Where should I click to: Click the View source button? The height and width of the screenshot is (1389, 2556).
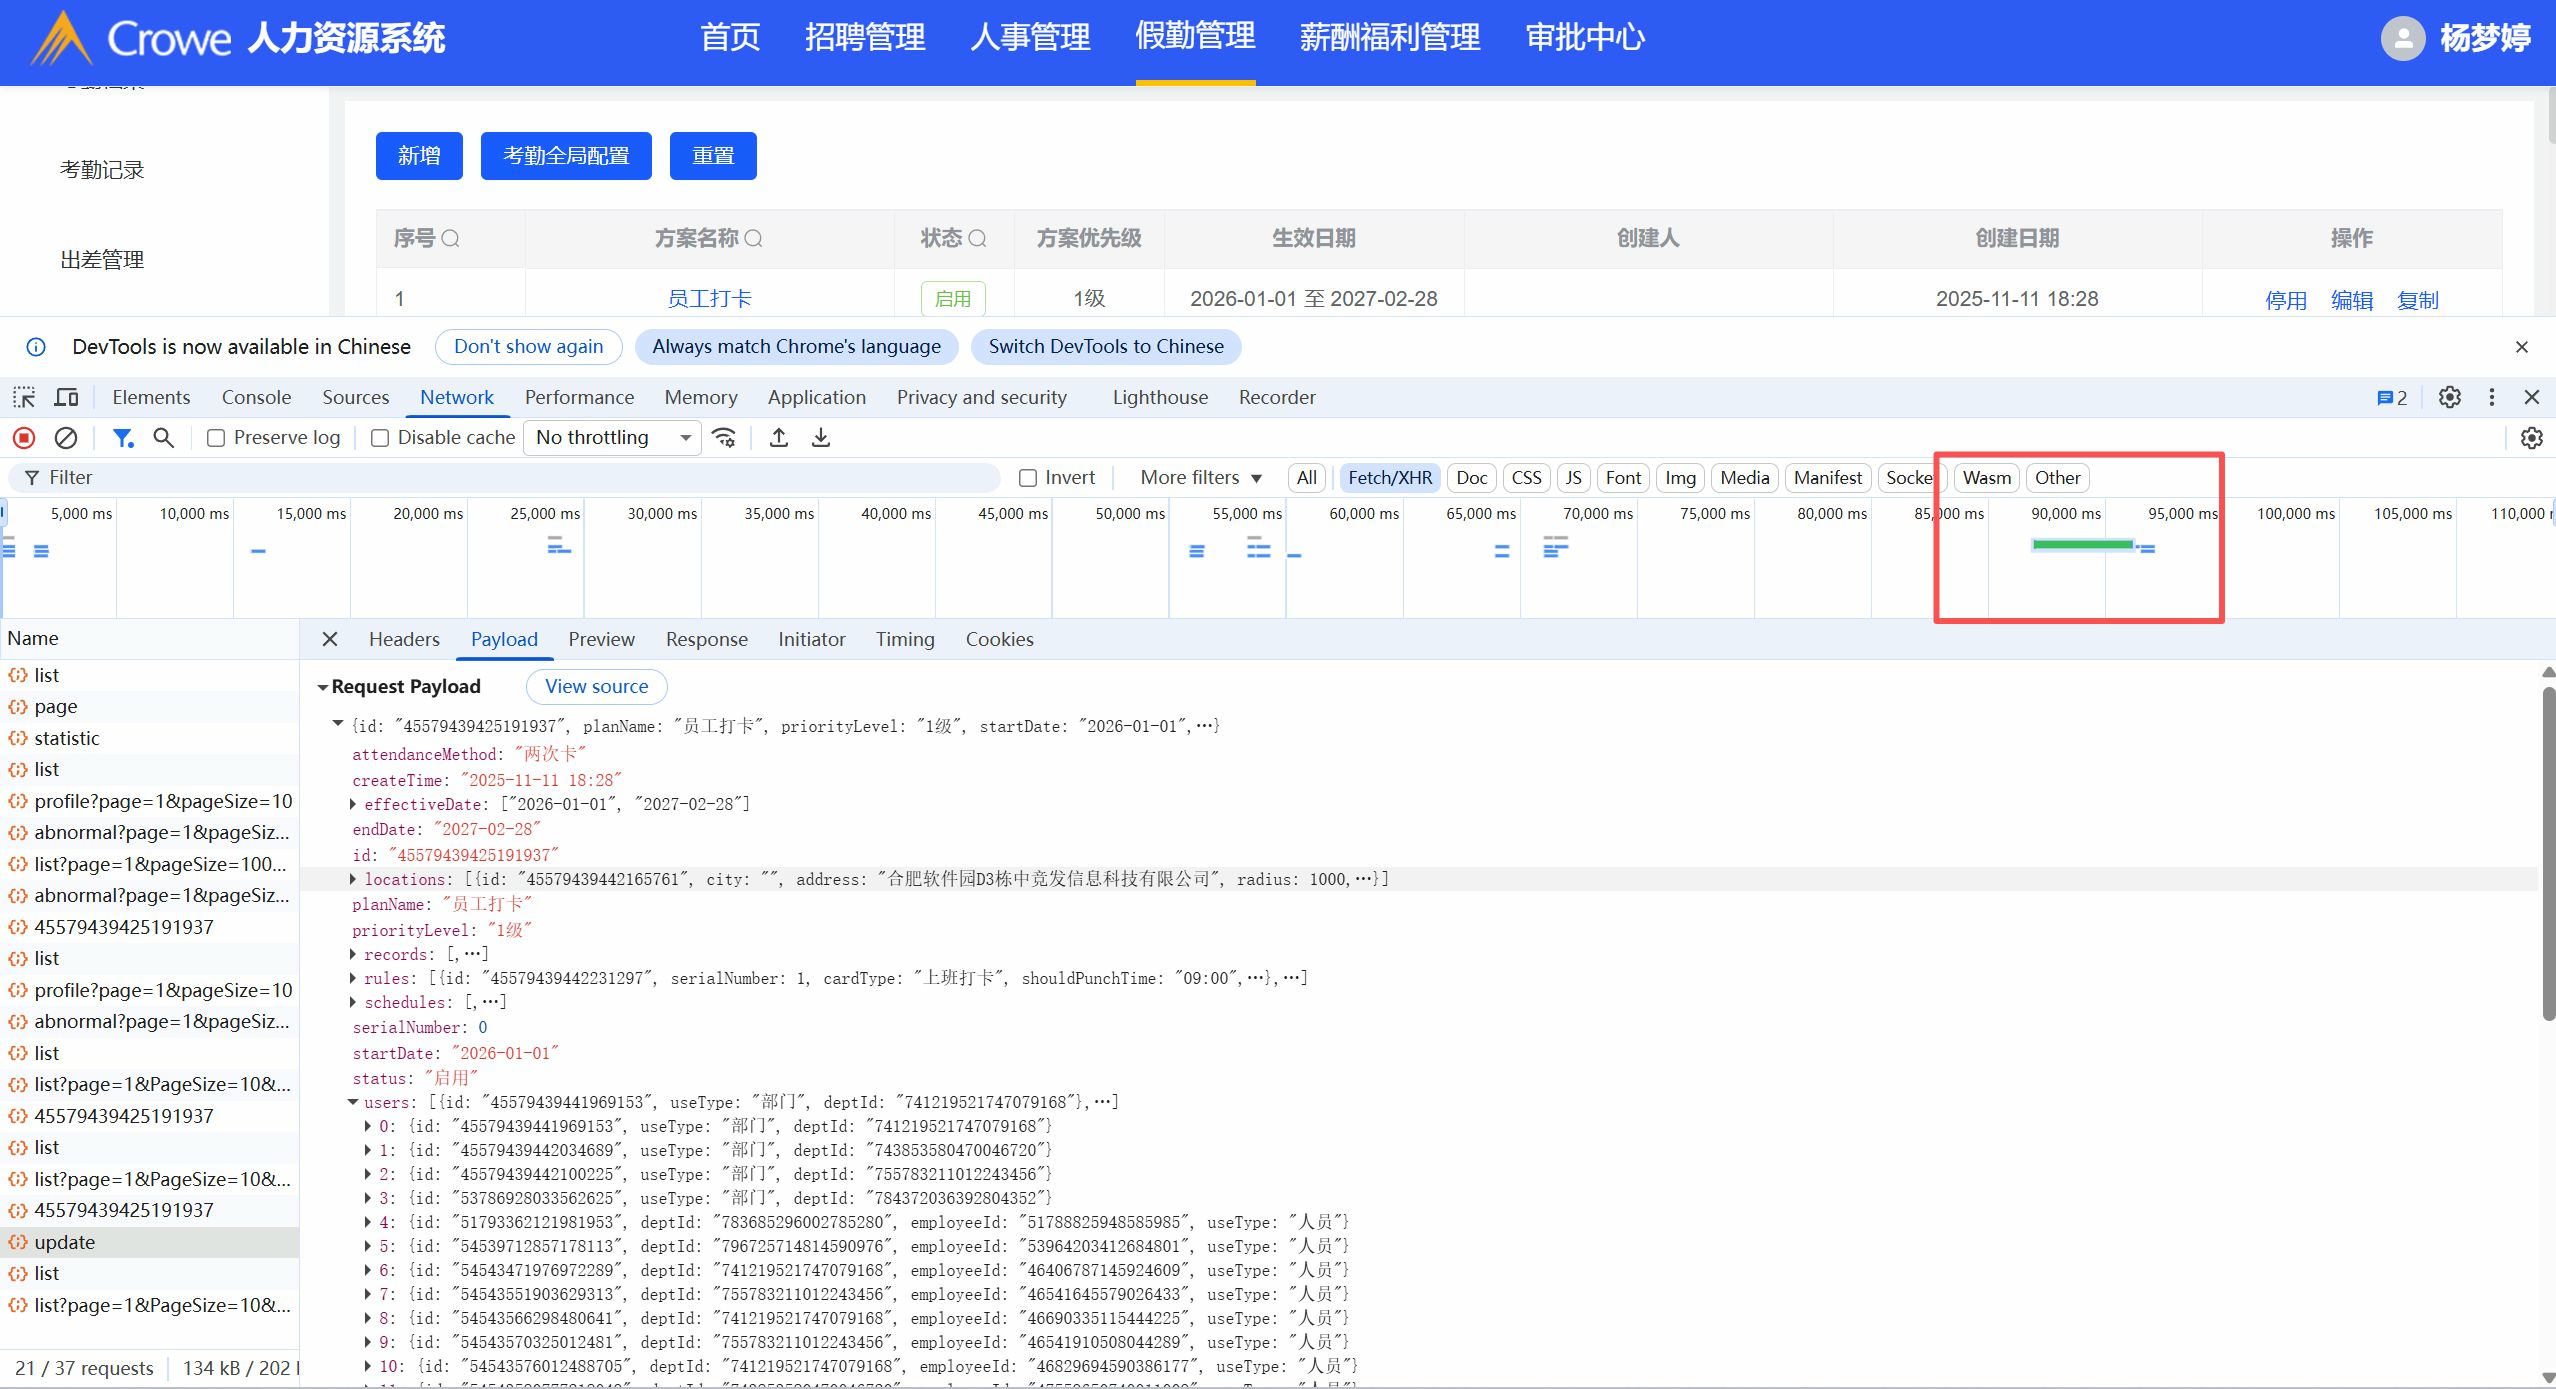coord(596,687)
